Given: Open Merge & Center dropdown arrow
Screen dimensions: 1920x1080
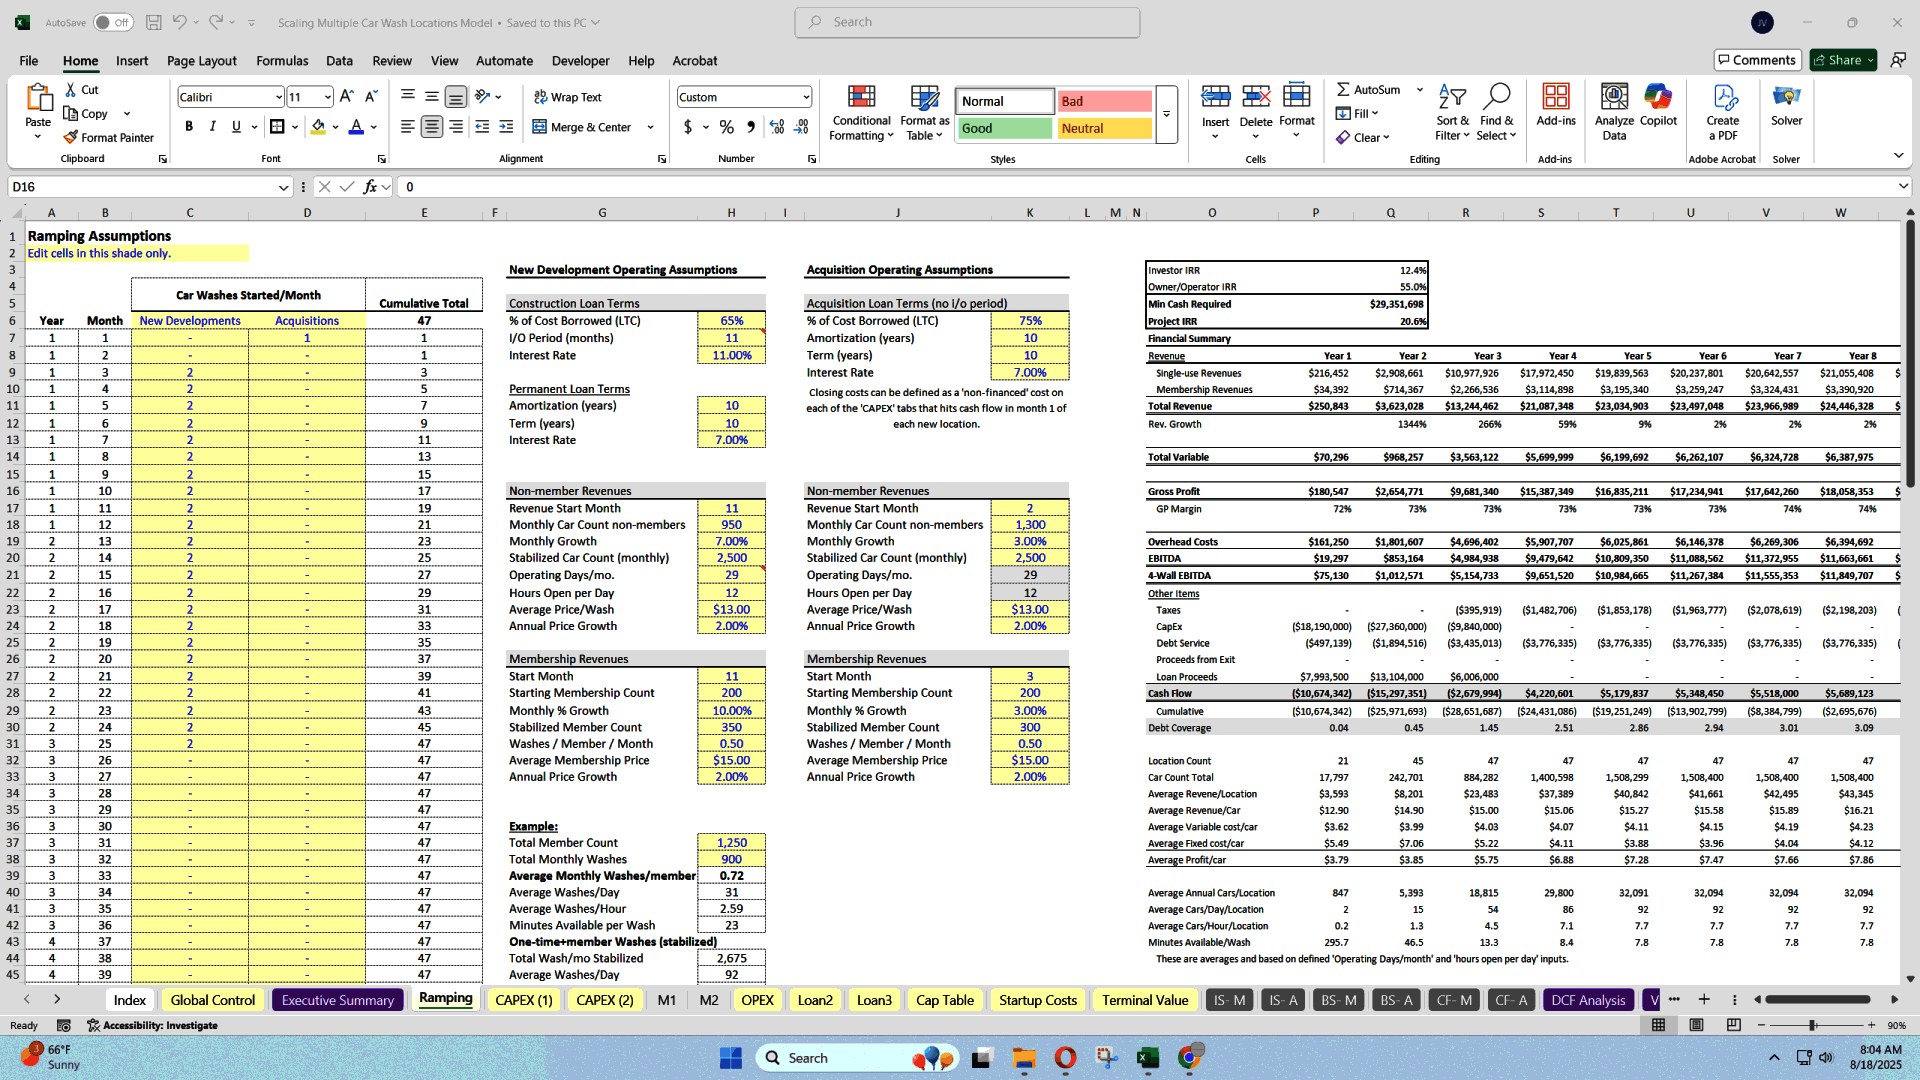Looking at the screenshot, I should pos(650,127).
